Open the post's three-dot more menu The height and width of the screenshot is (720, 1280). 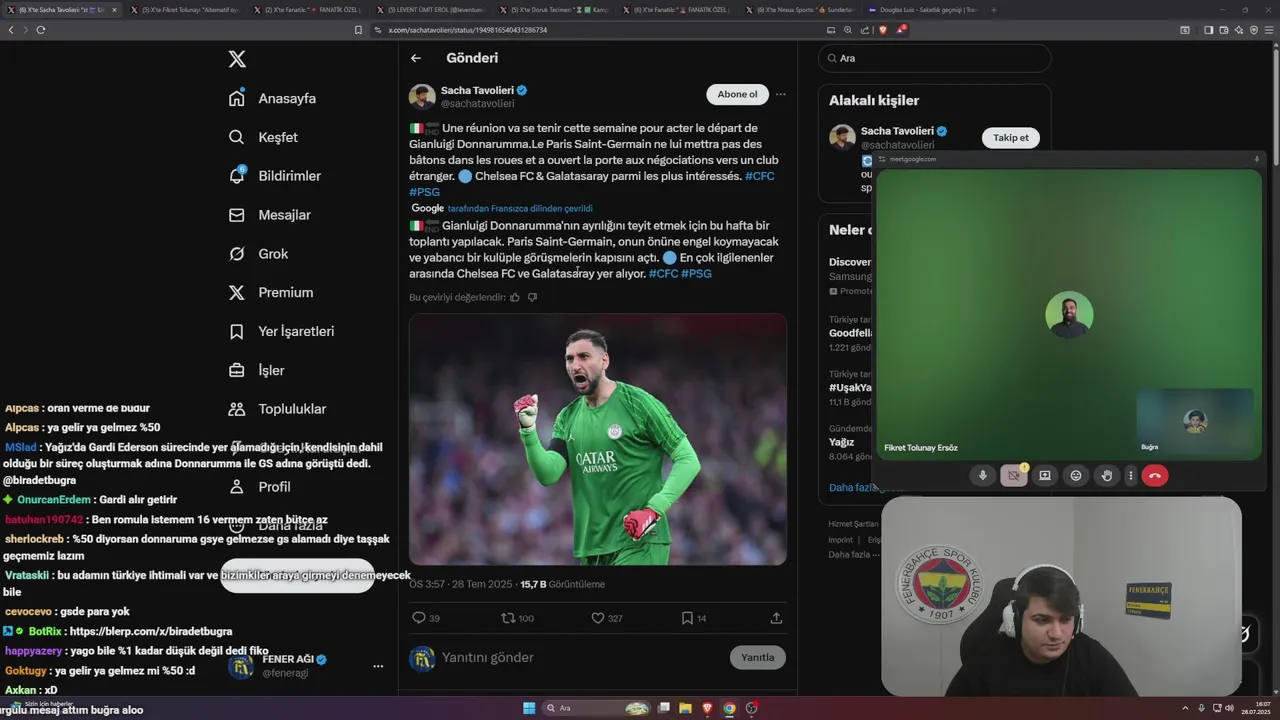click(x=781, y=94)
